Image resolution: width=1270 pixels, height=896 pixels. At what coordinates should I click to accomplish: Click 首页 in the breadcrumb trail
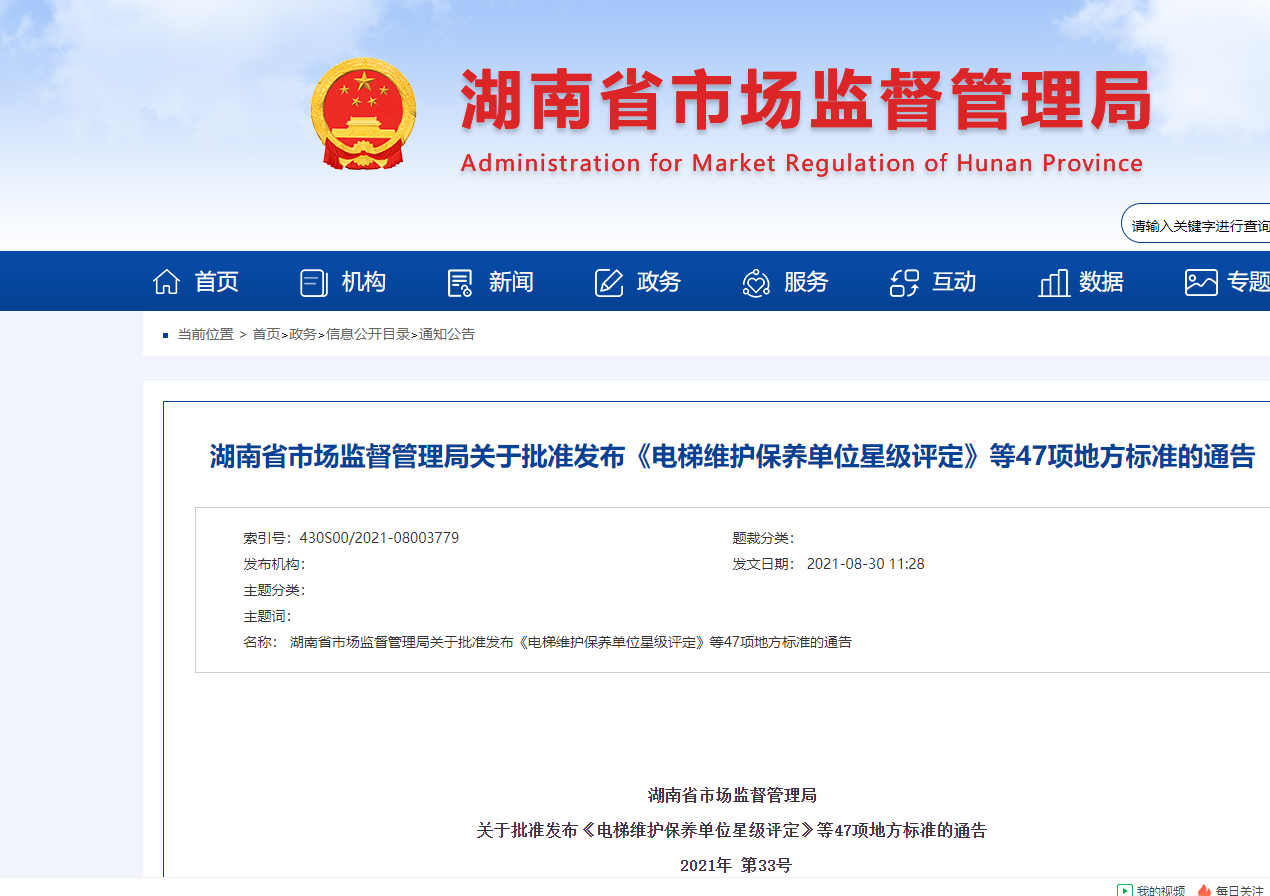[266, 335]
